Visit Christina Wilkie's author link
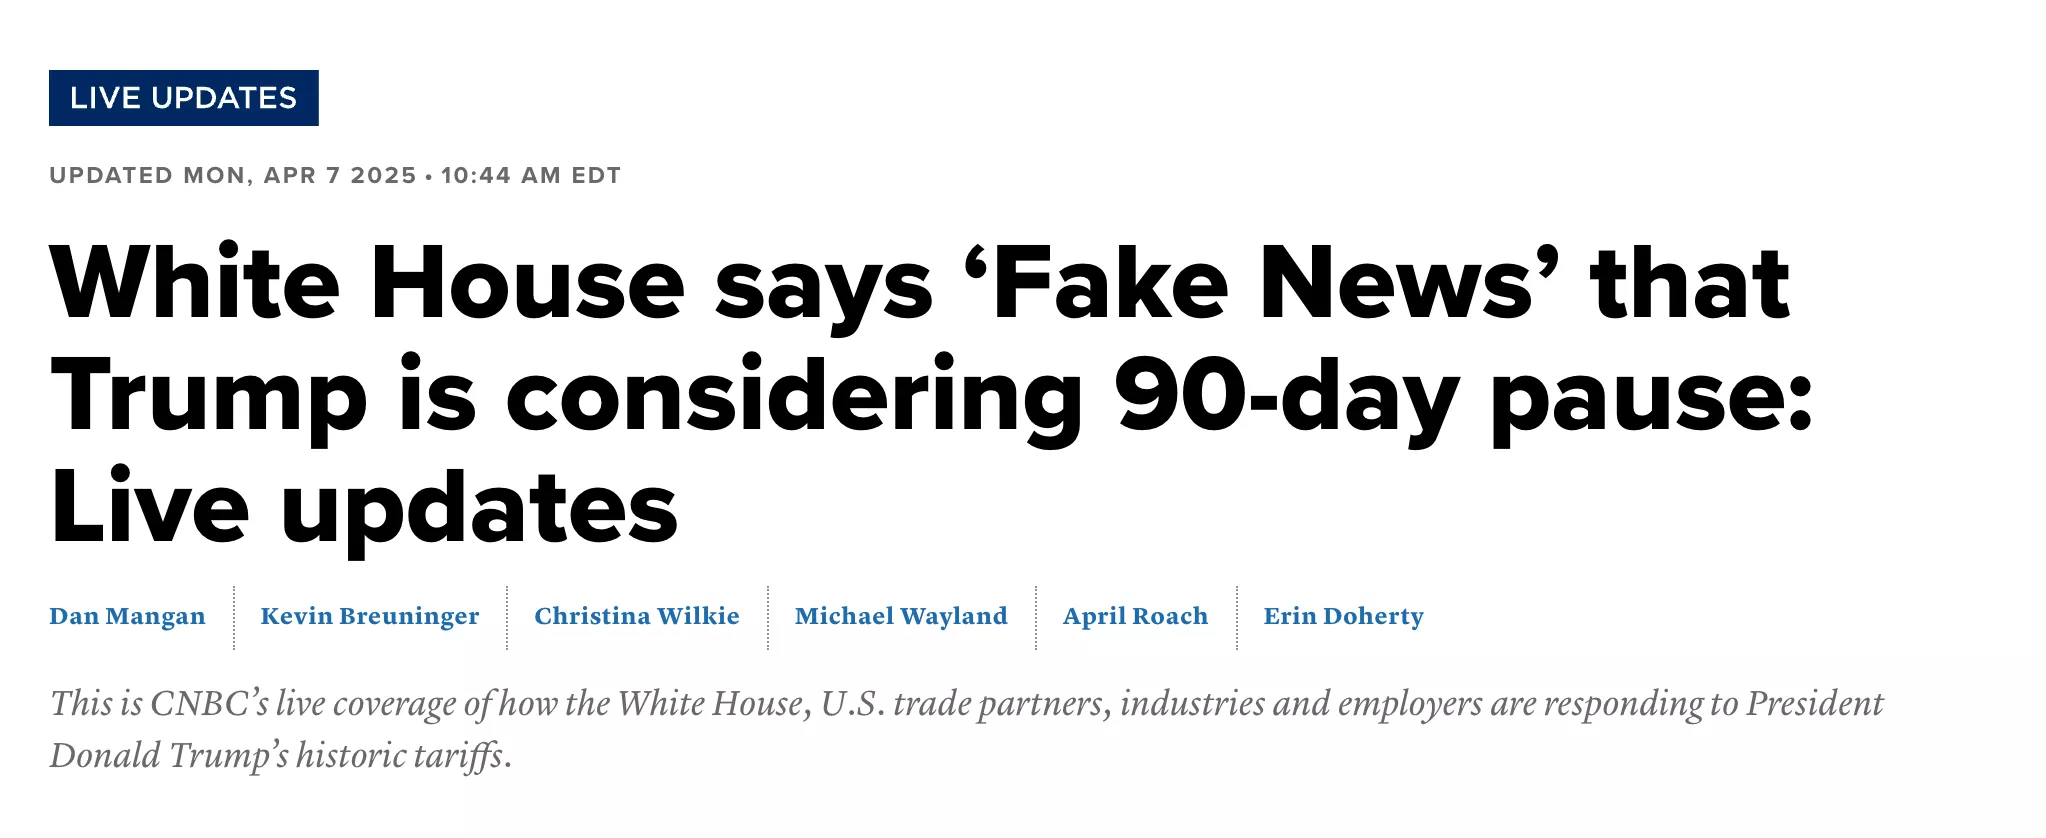The height and width of the screenshot is (838, 2046). pos(637,616)
